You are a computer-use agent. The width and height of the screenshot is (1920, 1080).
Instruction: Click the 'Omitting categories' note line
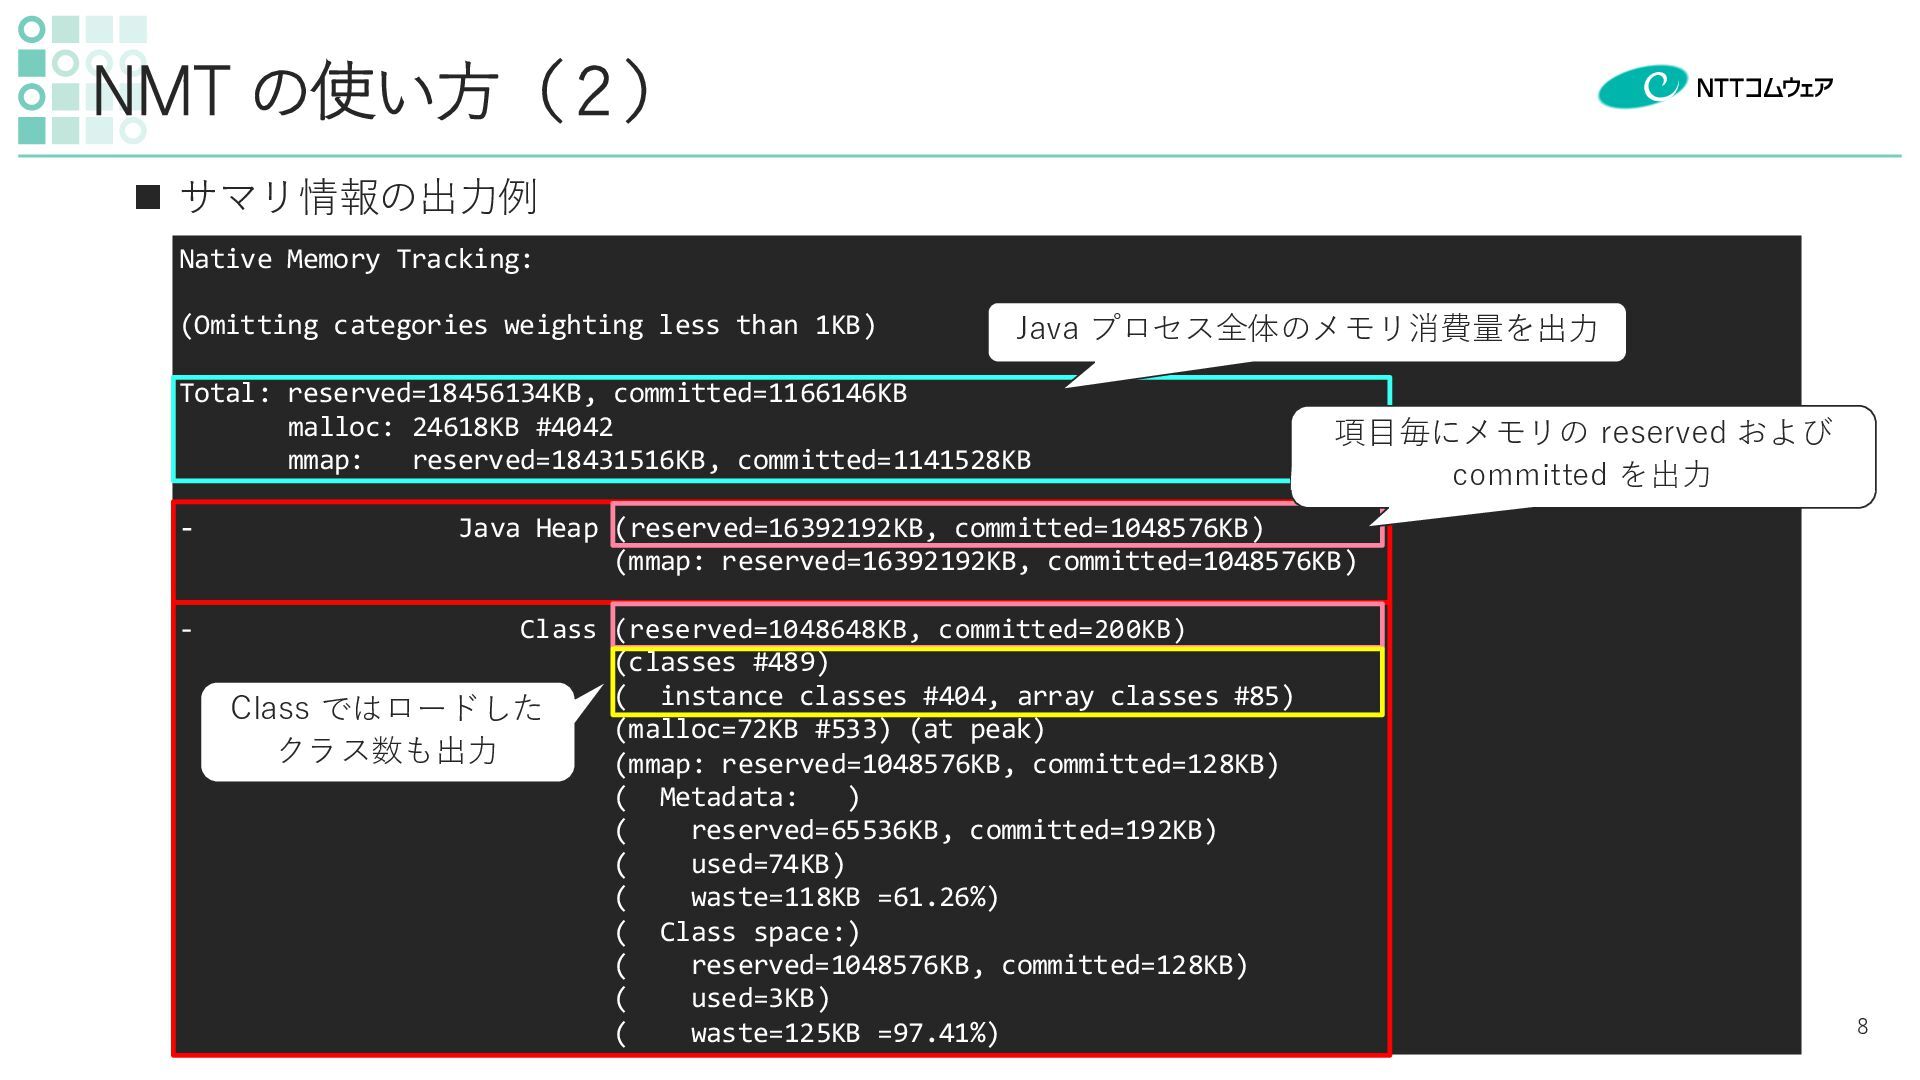527,326
